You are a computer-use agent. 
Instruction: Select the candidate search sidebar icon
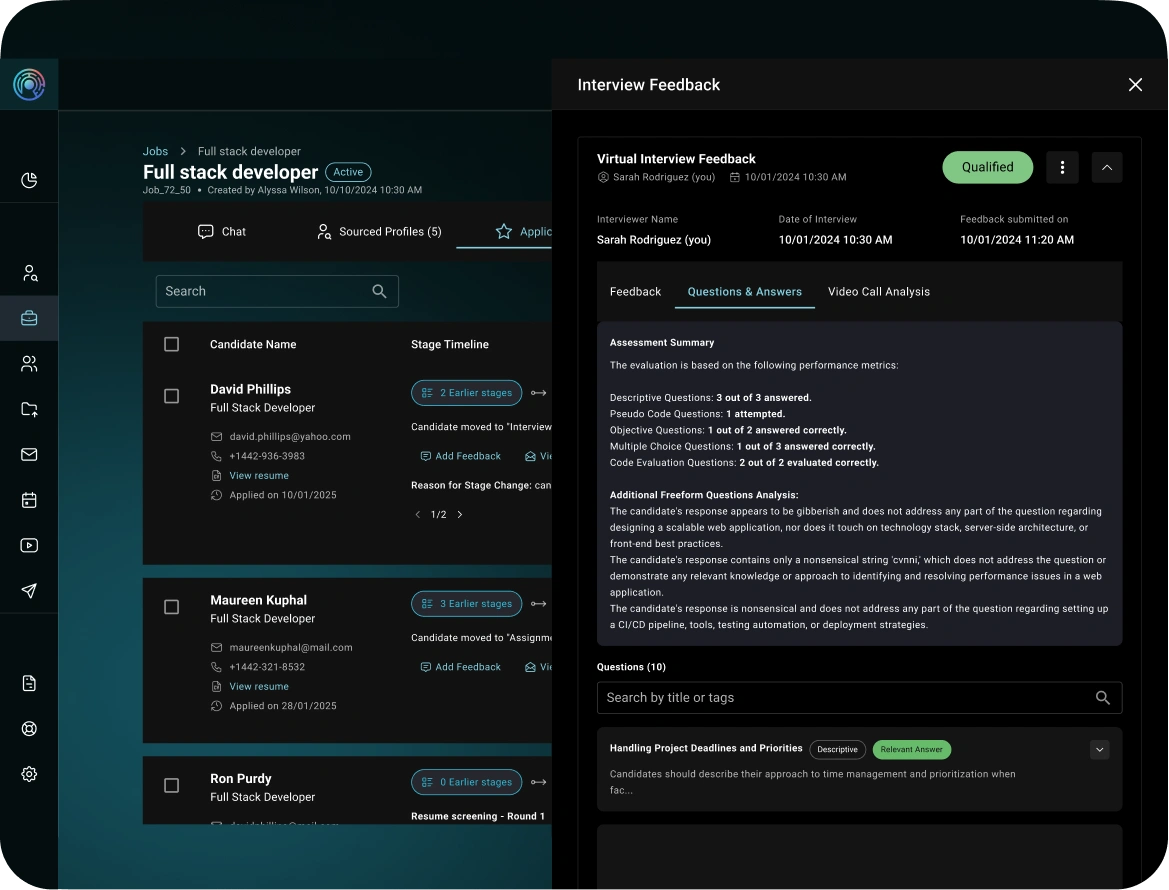29,273
